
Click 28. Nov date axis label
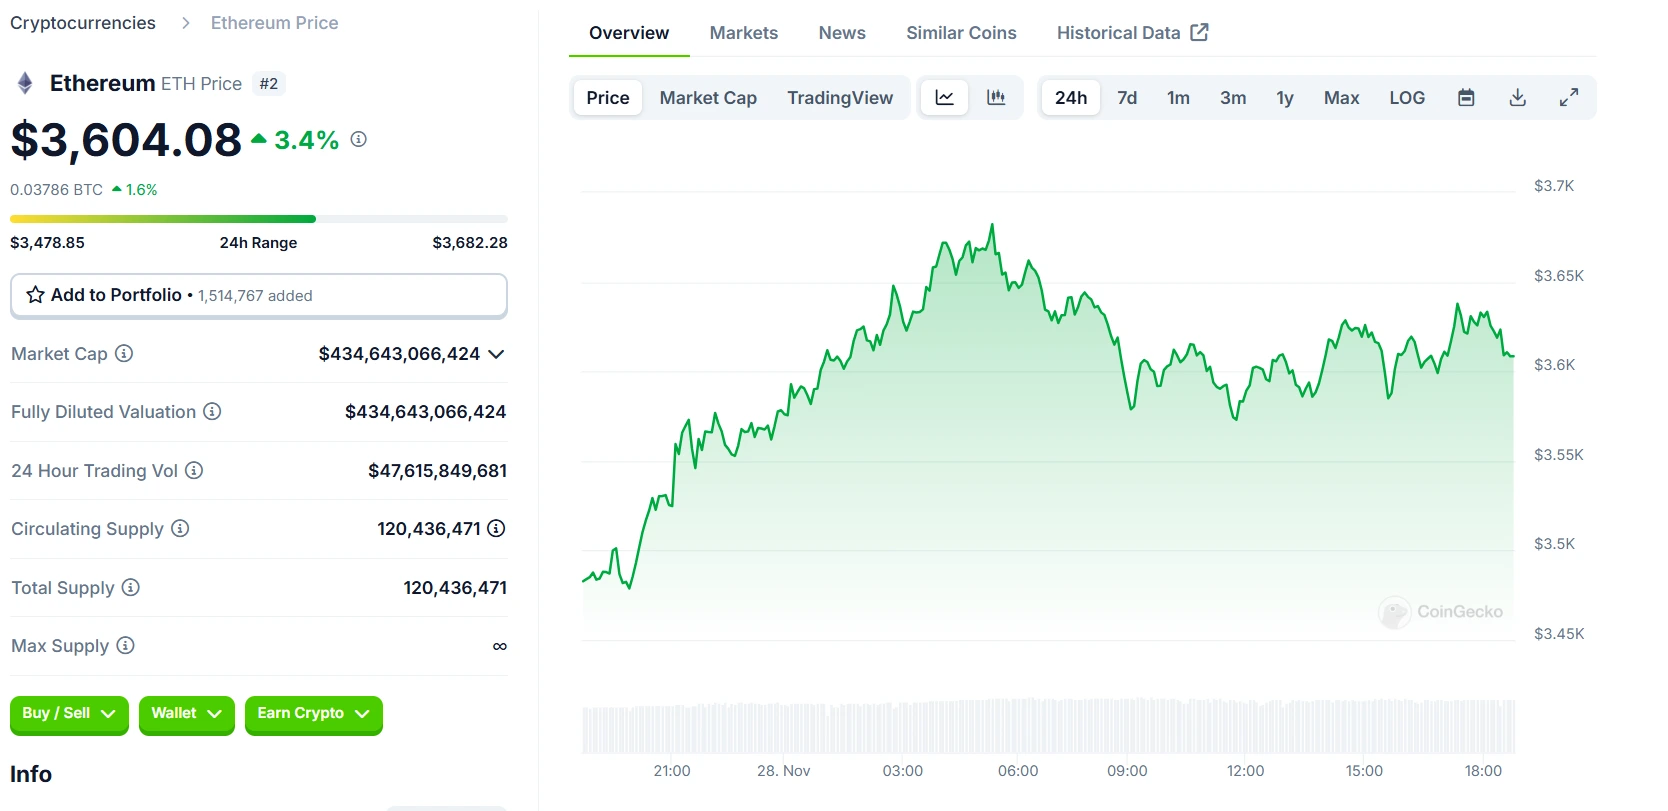click(784, 771)
